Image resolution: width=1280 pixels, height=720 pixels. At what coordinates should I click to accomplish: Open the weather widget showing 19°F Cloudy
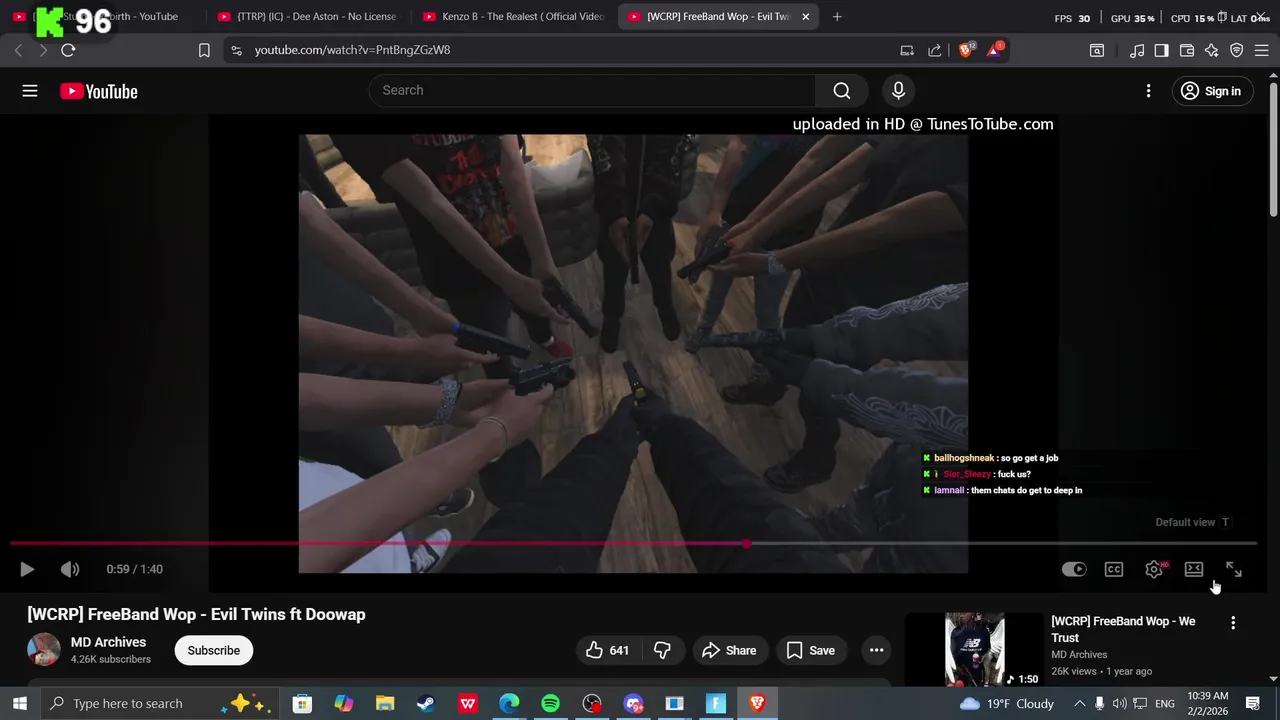[x=1006, y=703]
